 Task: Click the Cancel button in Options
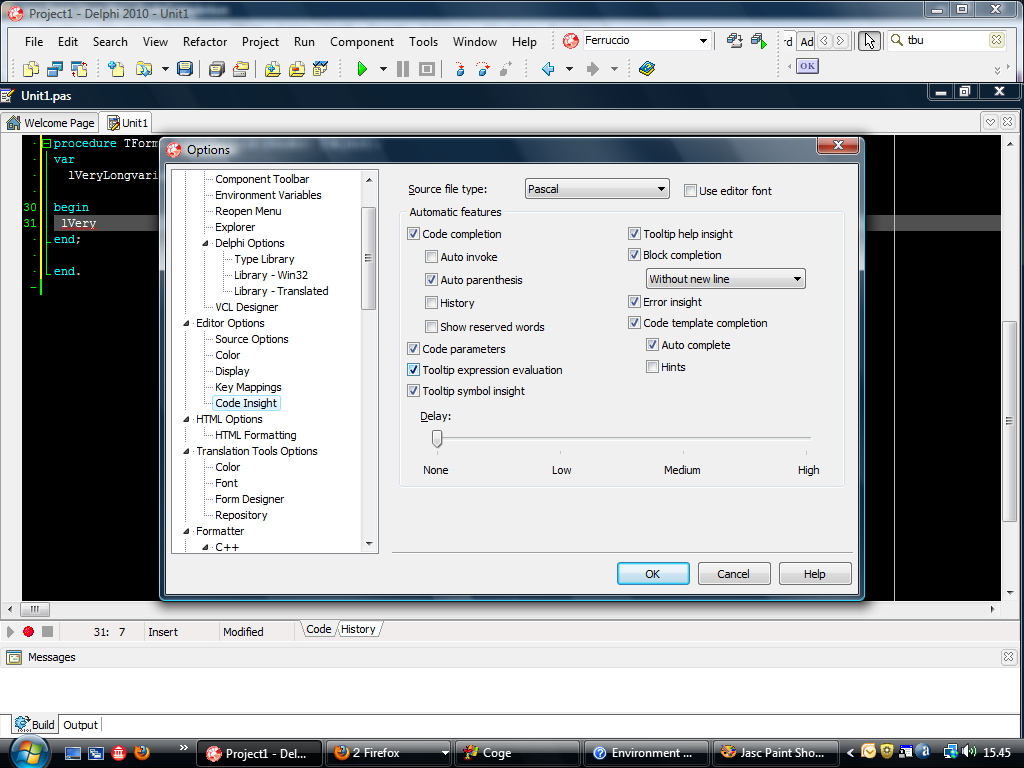734,573
